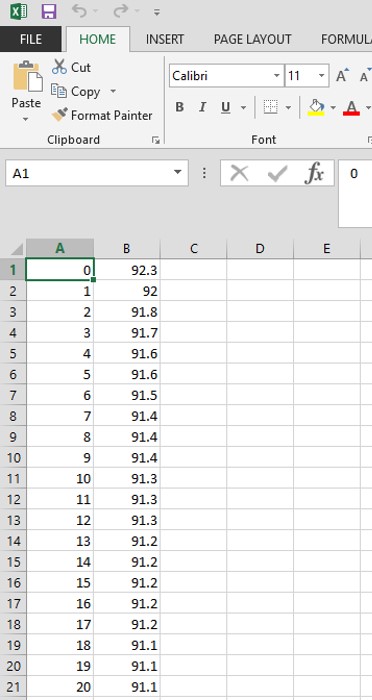Apply red font color
The image size is (372, 700).
tap(351, 107)
